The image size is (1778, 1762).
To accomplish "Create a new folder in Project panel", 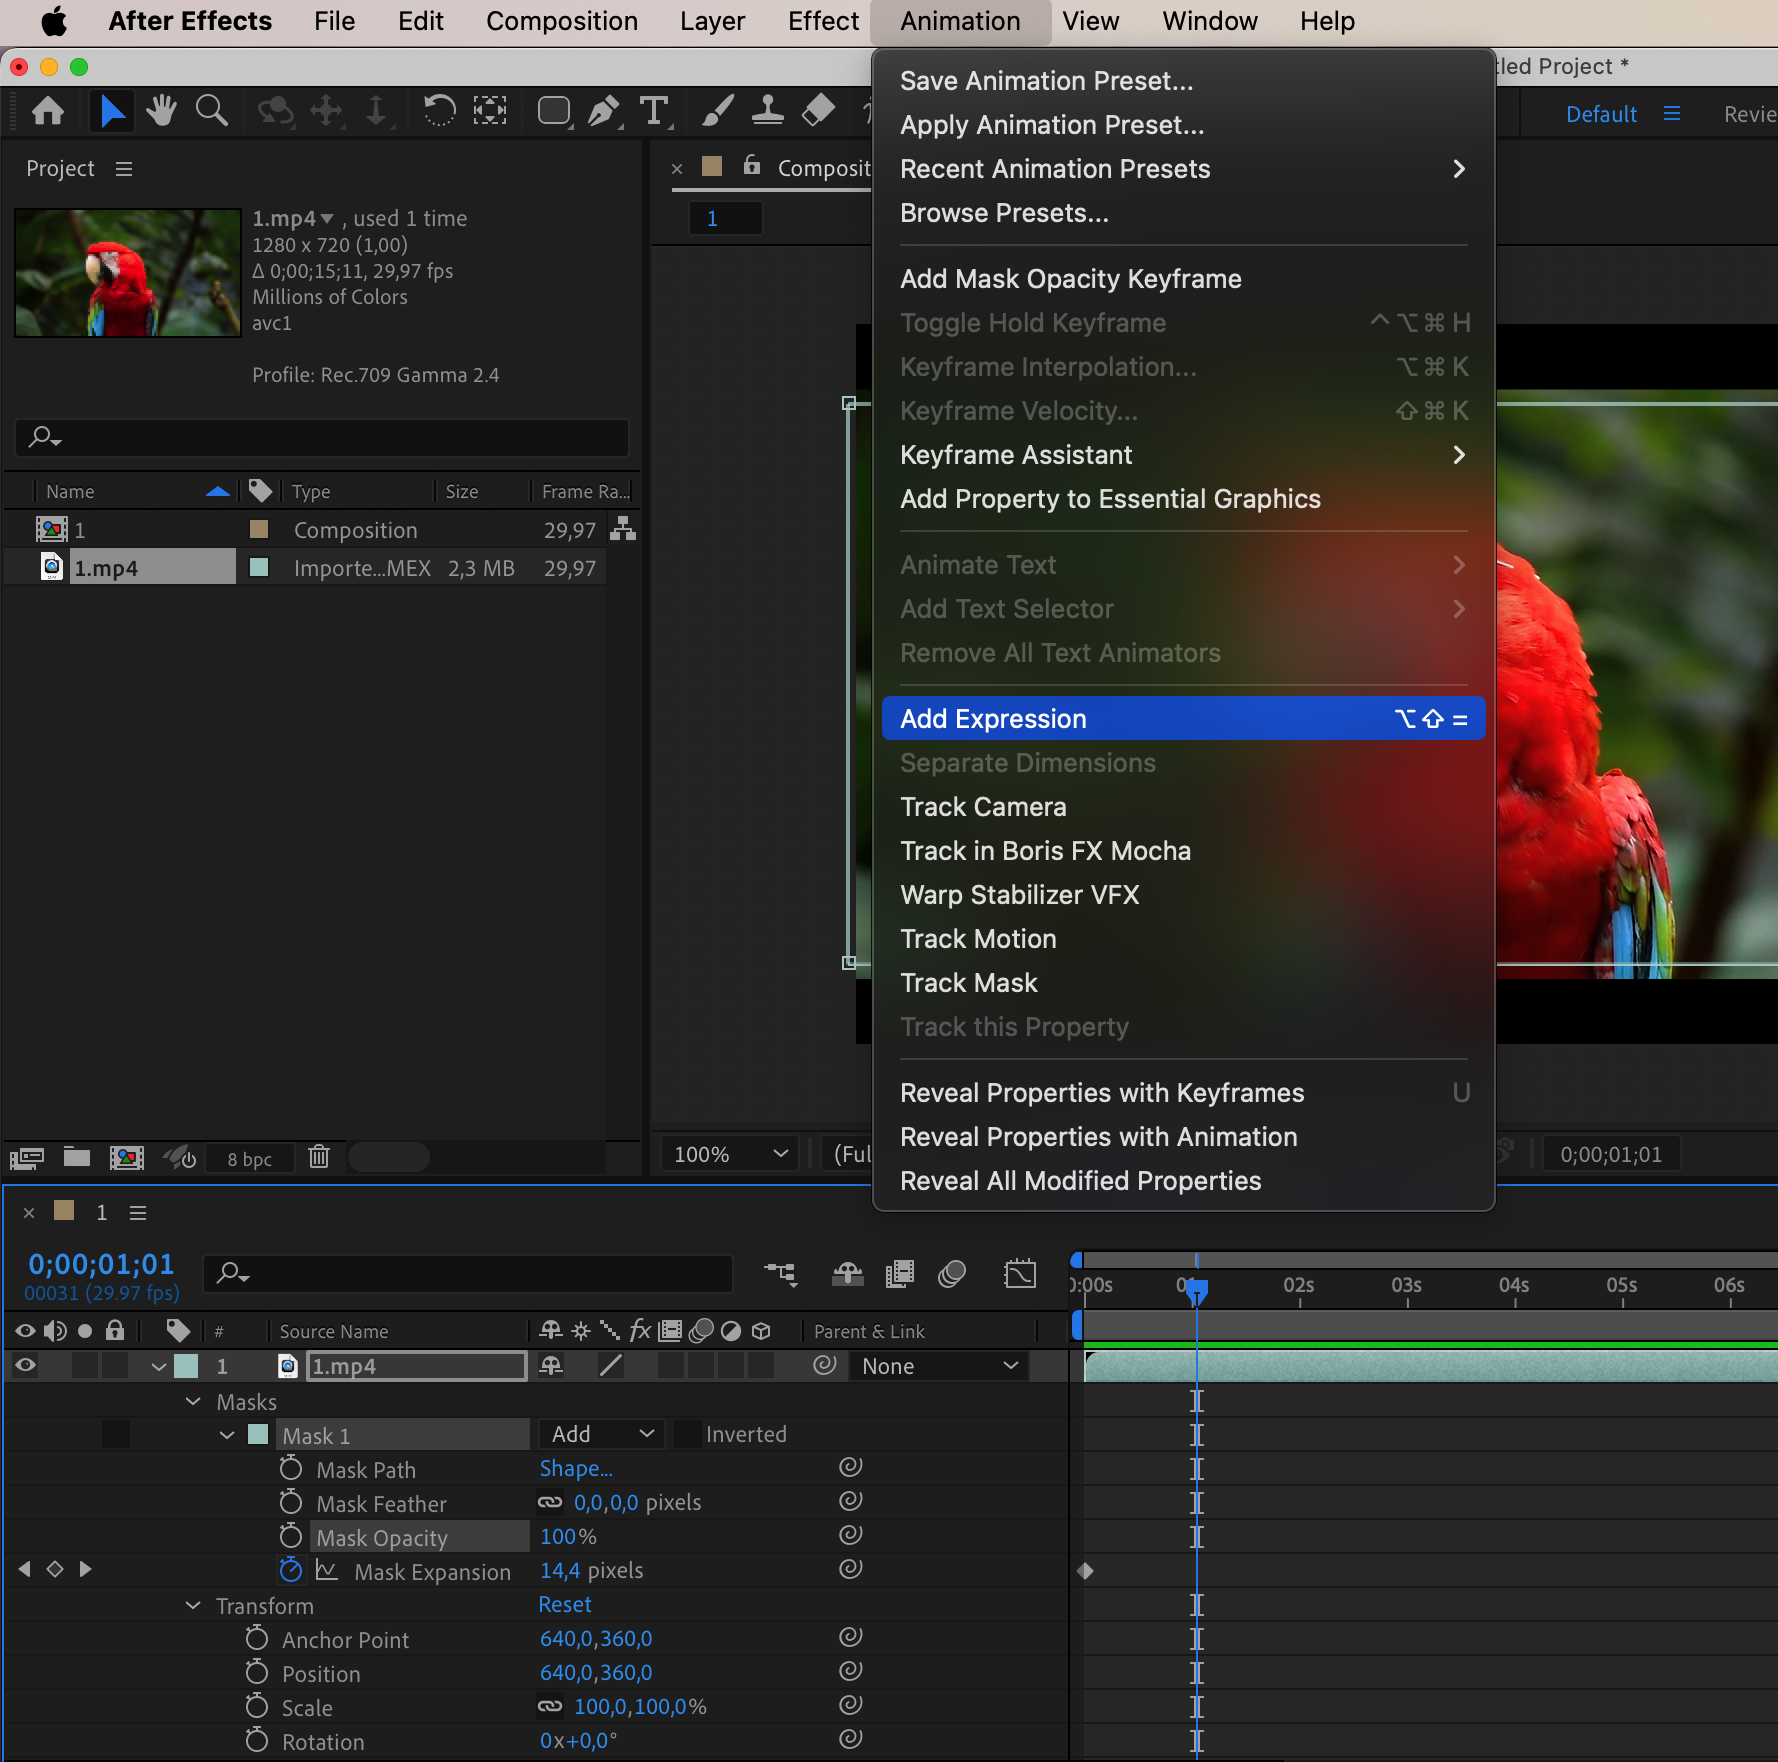I will point(77,1157).
